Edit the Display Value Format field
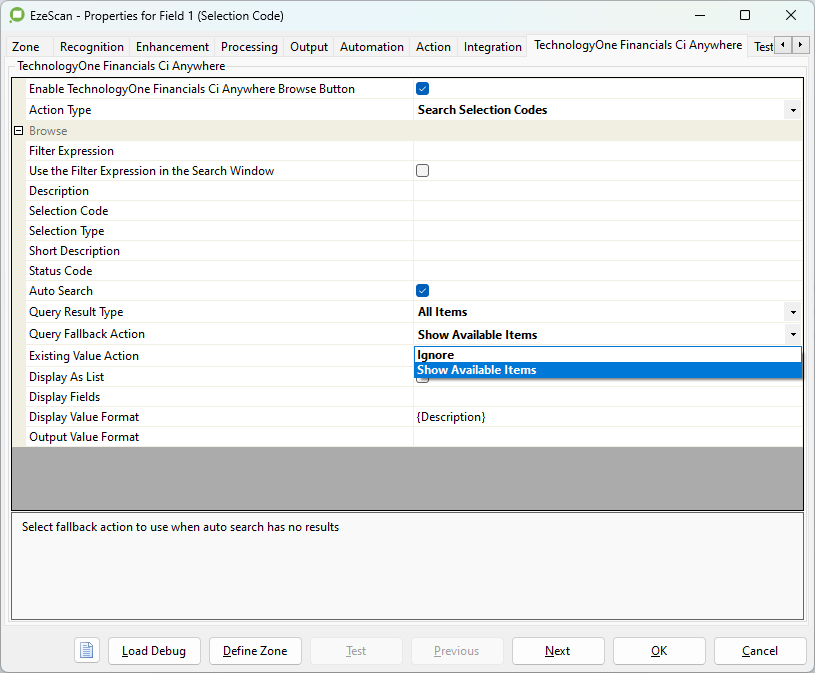 pos(607,417)
